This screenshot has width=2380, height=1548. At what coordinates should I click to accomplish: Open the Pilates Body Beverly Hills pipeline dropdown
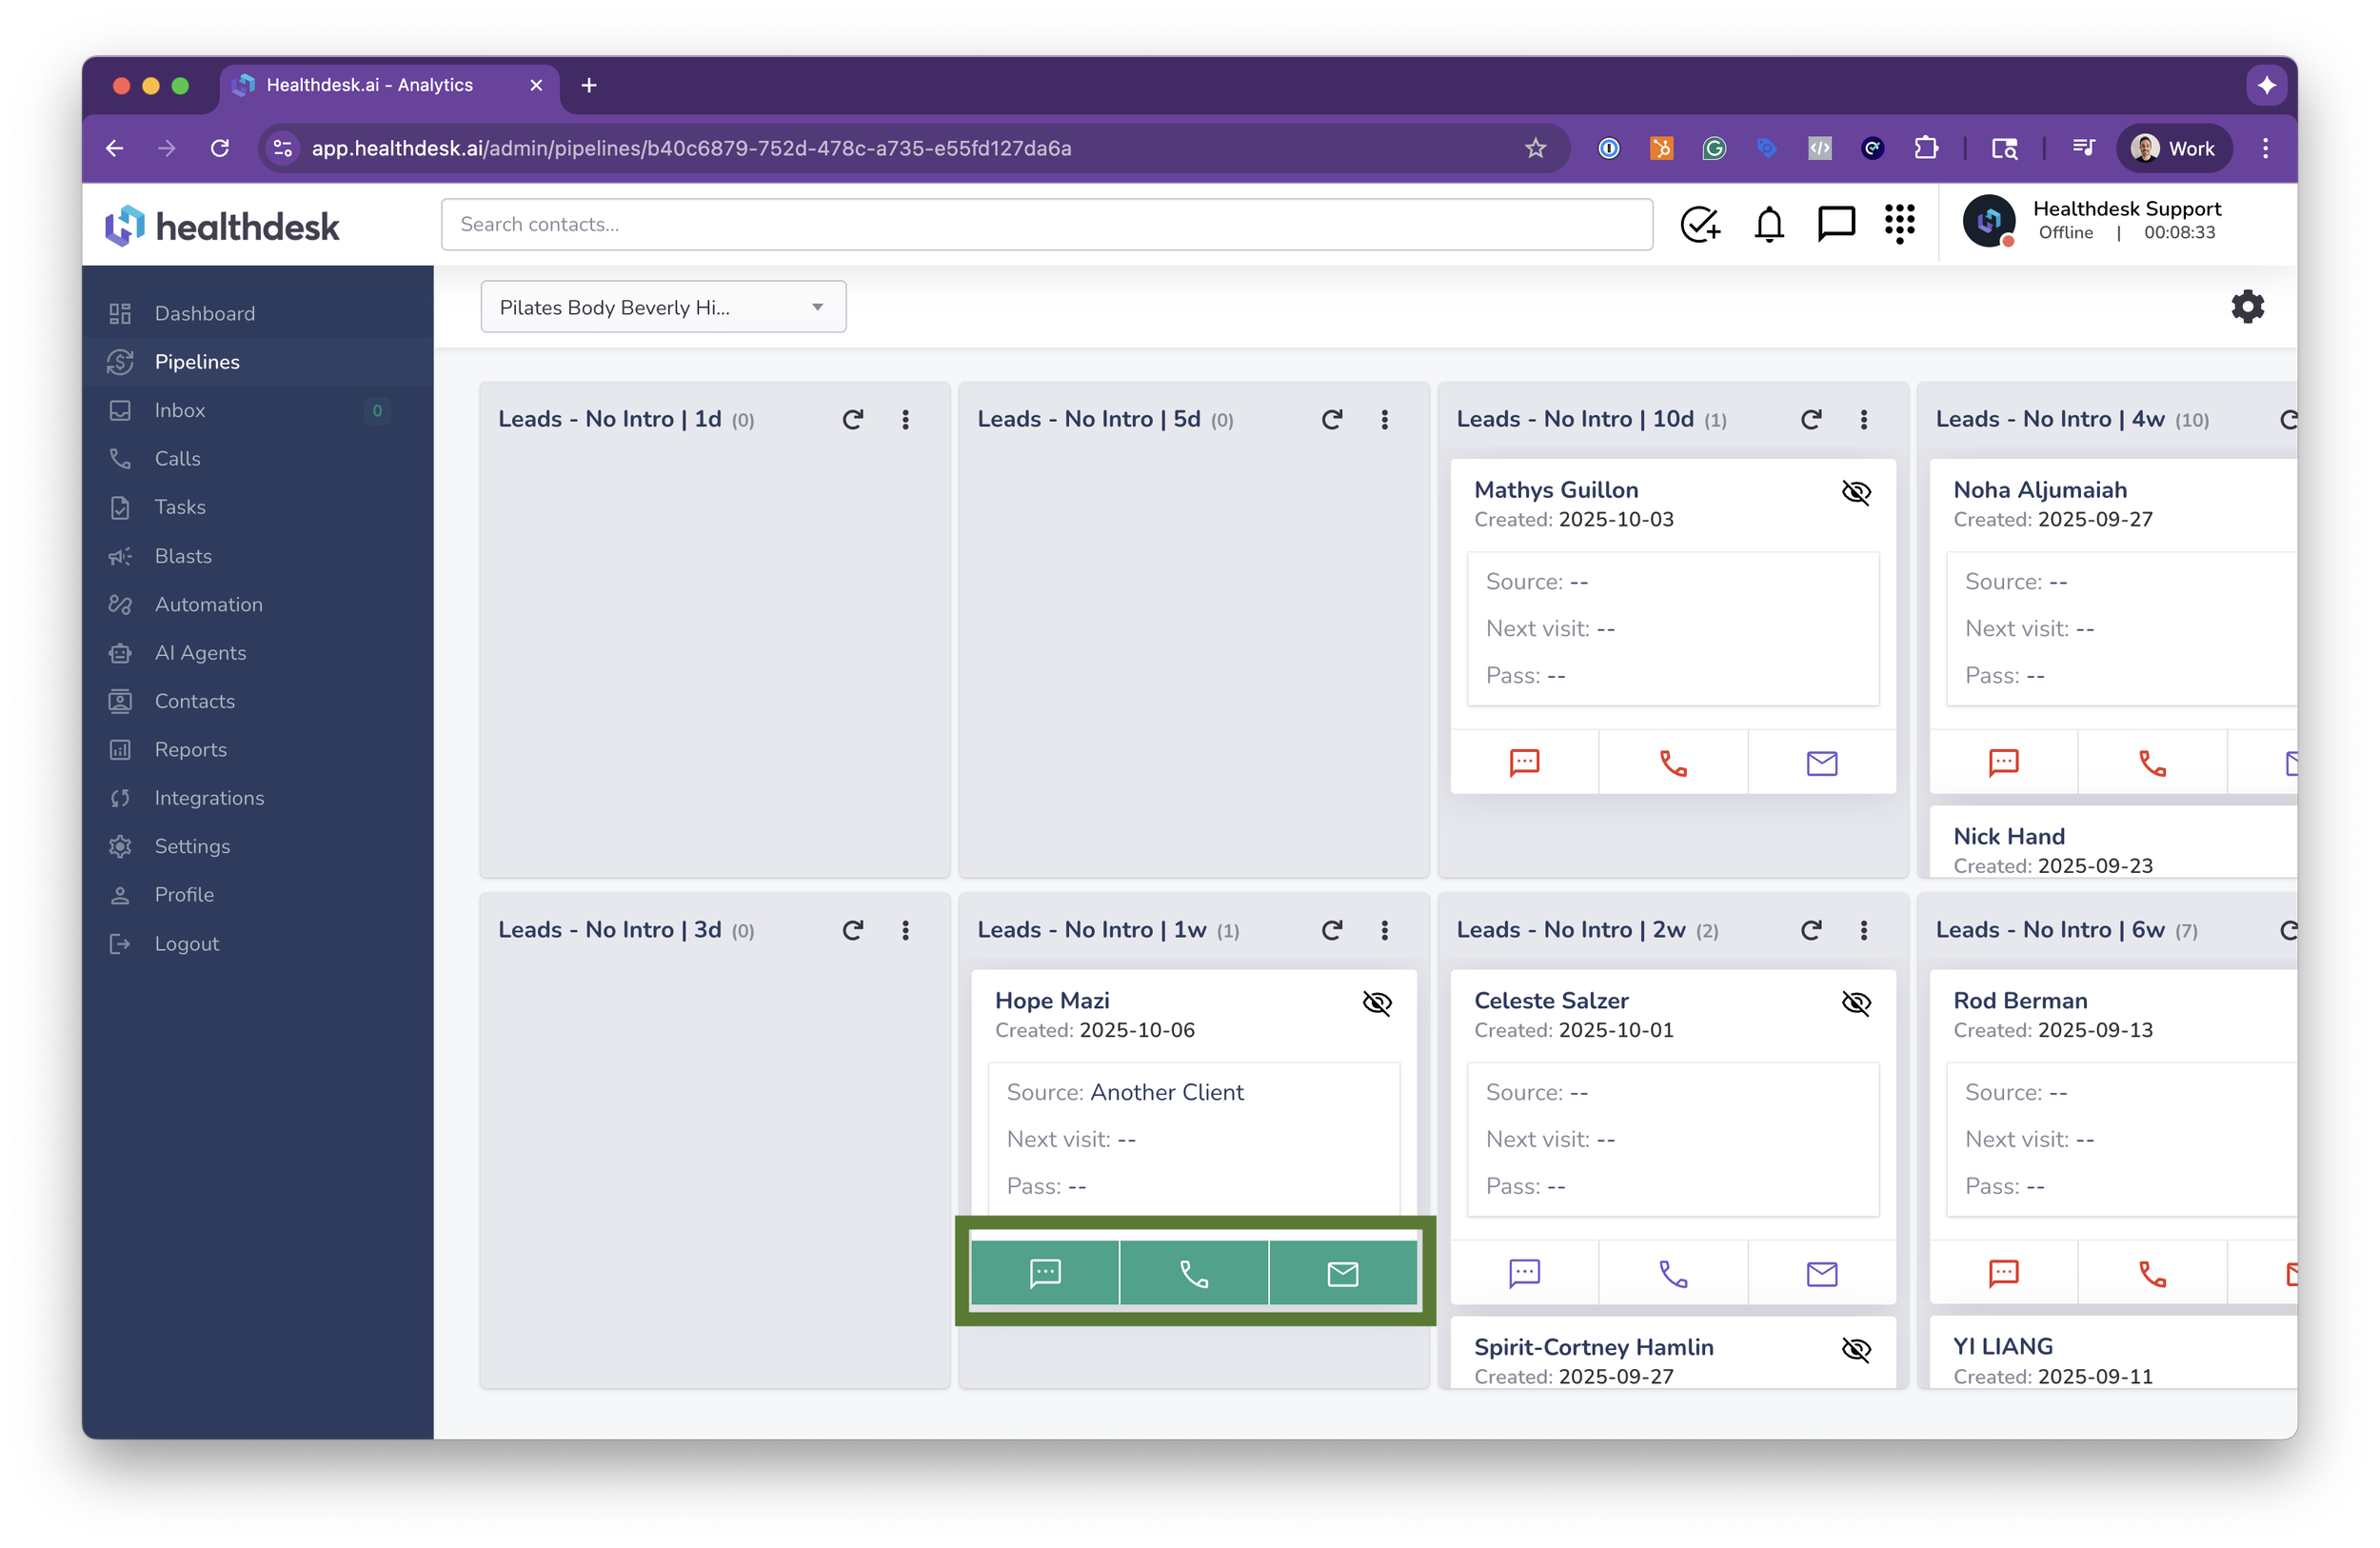[663, 307]
